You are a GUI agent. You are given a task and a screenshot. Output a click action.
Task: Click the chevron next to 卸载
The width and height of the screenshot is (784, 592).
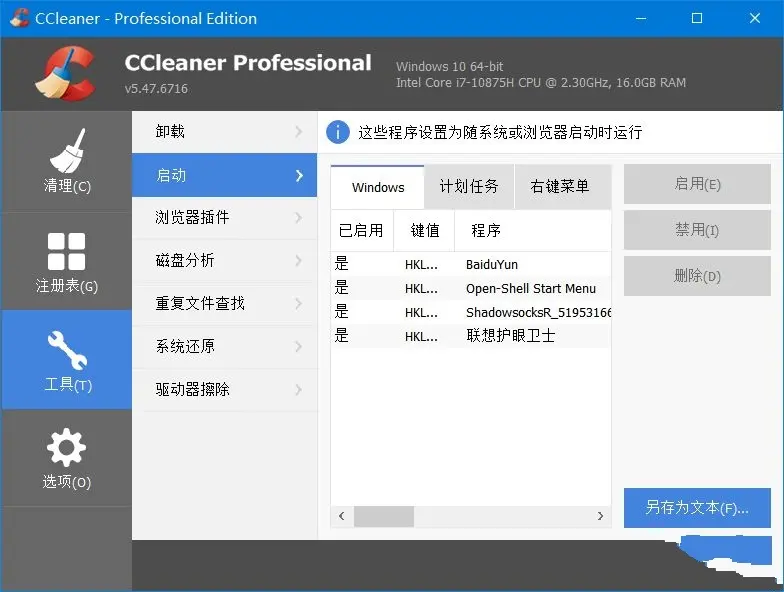[299, 132]
